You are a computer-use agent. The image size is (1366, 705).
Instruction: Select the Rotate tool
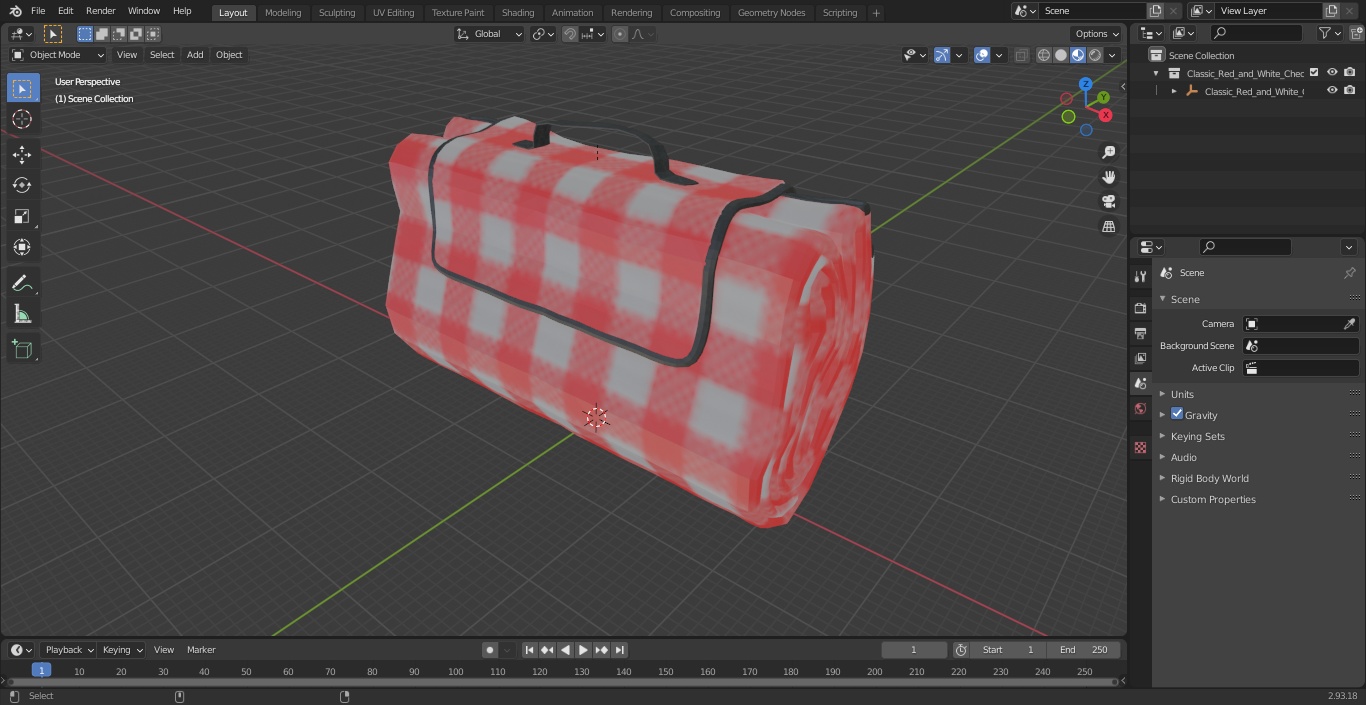[22, 185]
